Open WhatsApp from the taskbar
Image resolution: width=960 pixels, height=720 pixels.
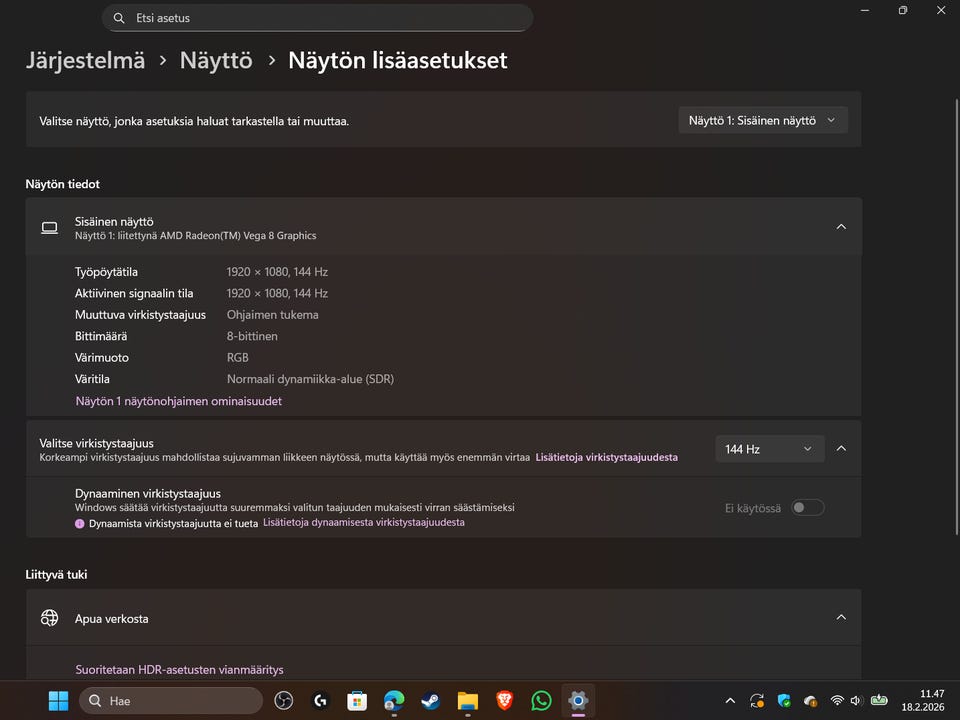click(x=541, y=700)
